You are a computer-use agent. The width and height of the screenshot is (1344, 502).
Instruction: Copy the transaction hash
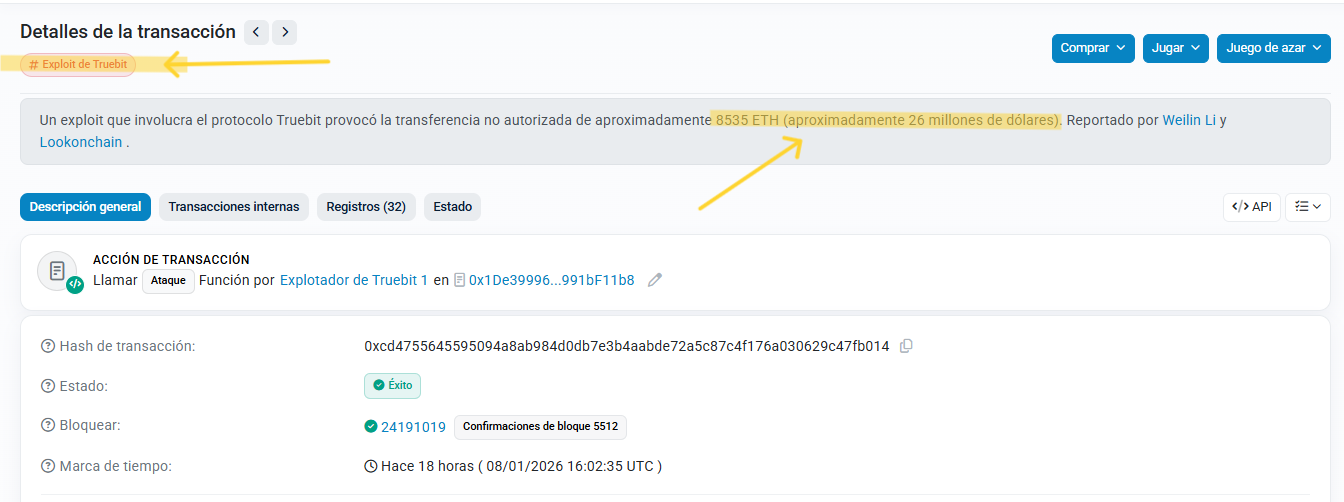906,346
